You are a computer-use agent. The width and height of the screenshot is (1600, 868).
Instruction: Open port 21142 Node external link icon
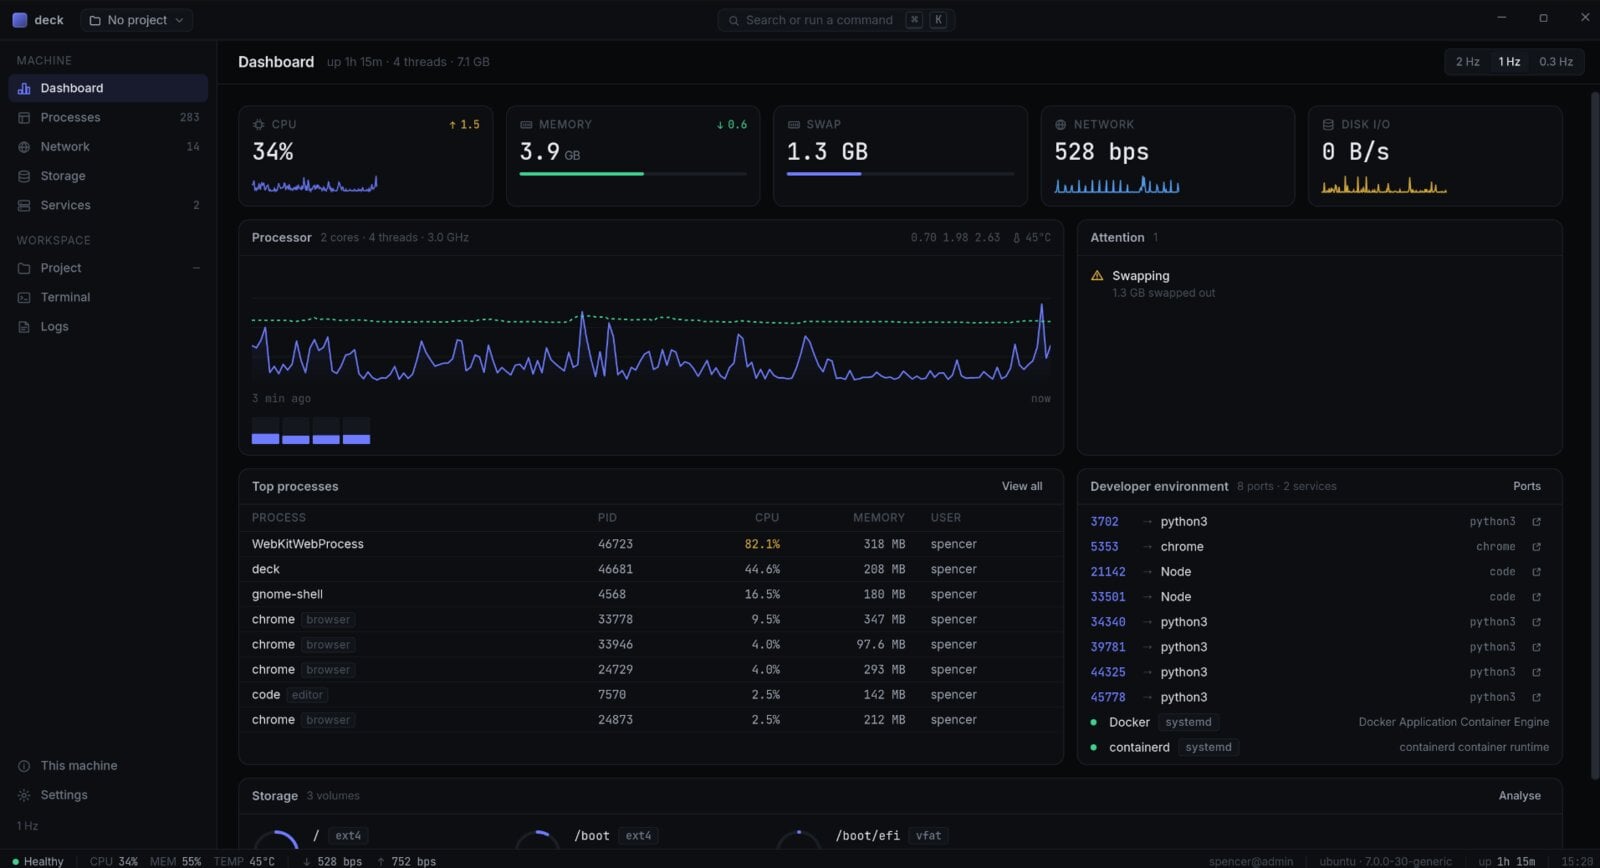[x=1536, y=572]
